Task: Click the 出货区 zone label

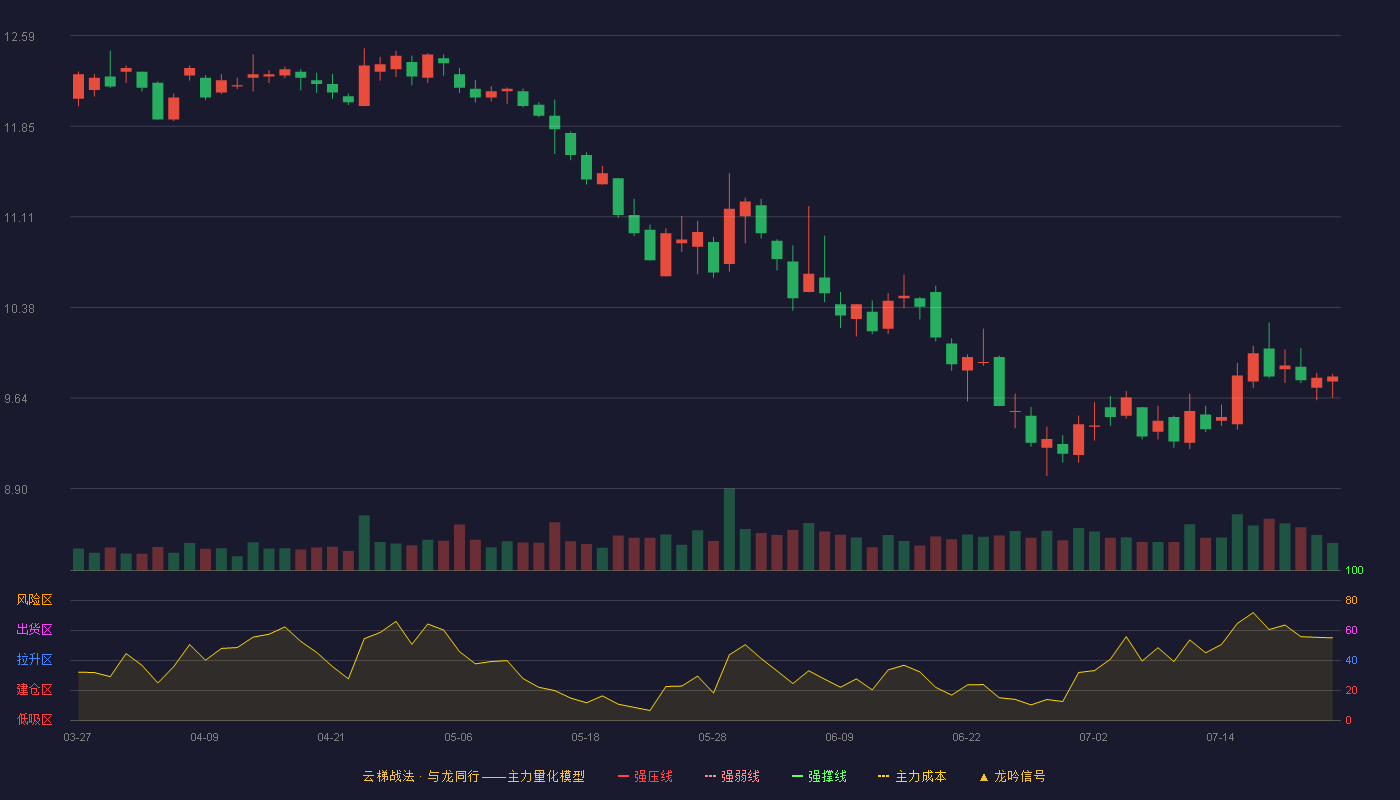Action: pyautogui.click(x=34, y=630)
